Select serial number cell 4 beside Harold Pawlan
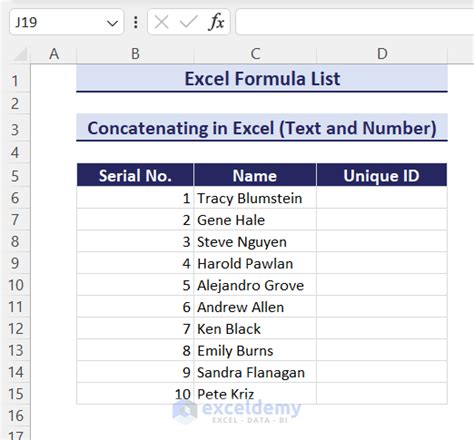Screen dimensions: 474x440 click(x=135, y=263)
